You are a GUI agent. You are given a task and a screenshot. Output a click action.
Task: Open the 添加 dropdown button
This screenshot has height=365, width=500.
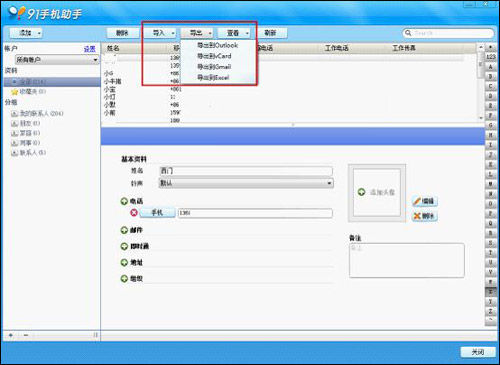[26, 33]
